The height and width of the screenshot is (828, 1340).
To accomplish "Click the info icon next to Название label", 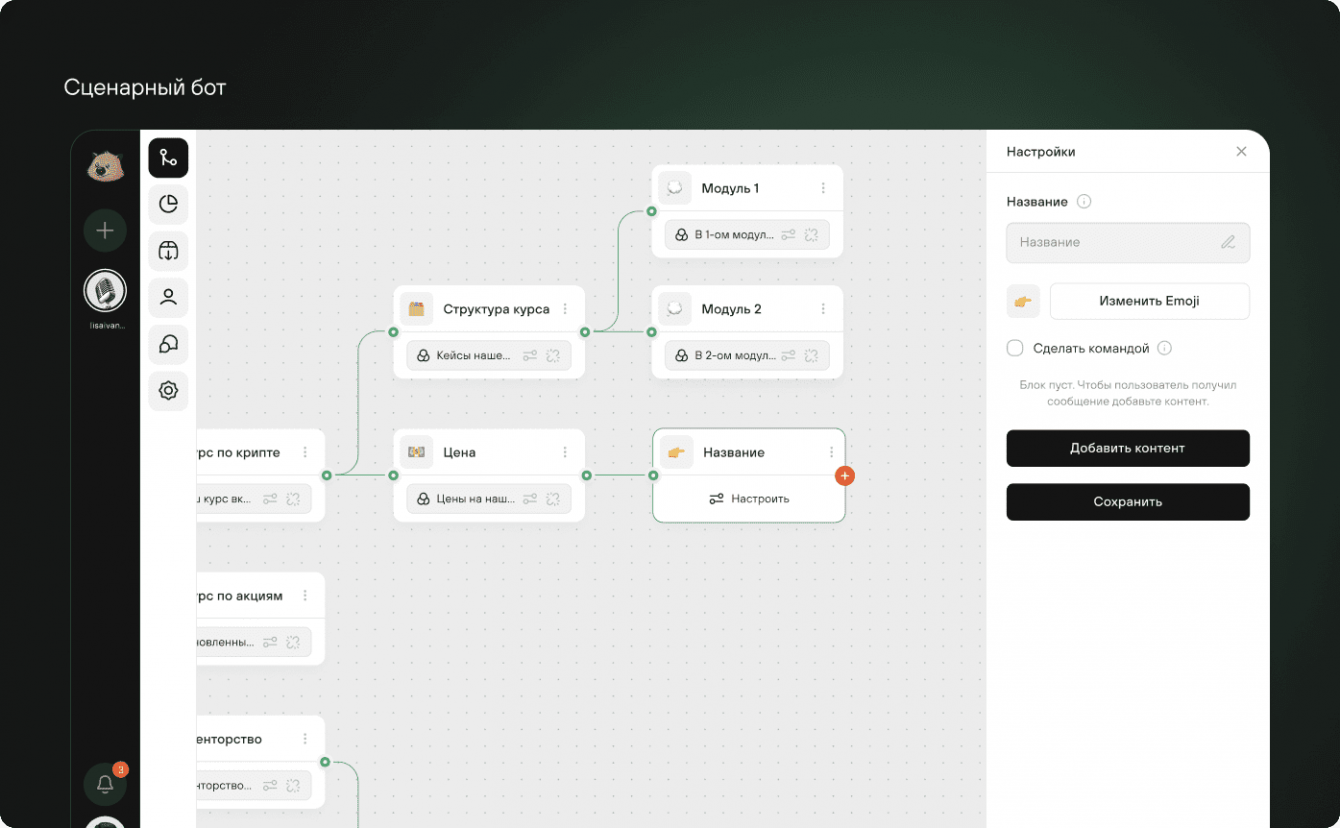I will pos(1084,202).
